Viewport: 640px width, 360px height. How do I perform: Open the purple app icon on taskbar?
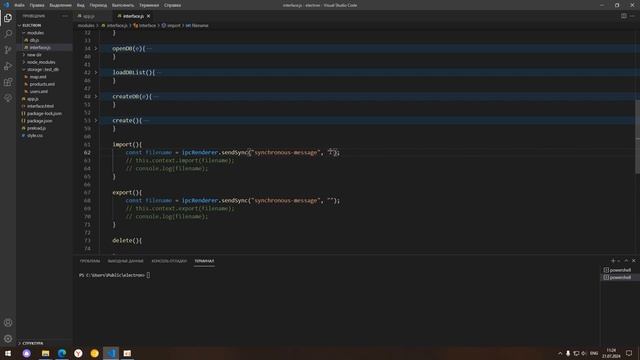click(x=27, y=353)
